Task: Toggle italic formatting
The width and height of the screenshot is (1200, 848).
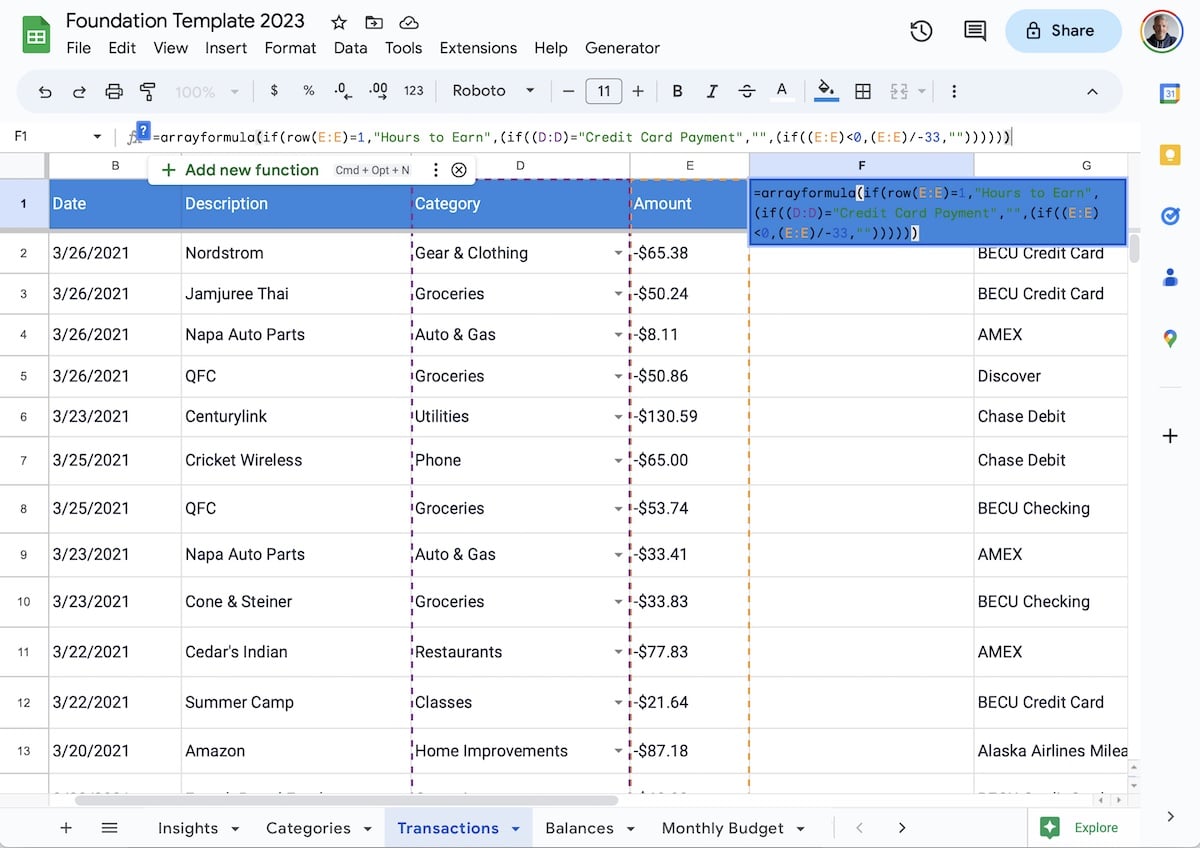Action: click(712, 91)
